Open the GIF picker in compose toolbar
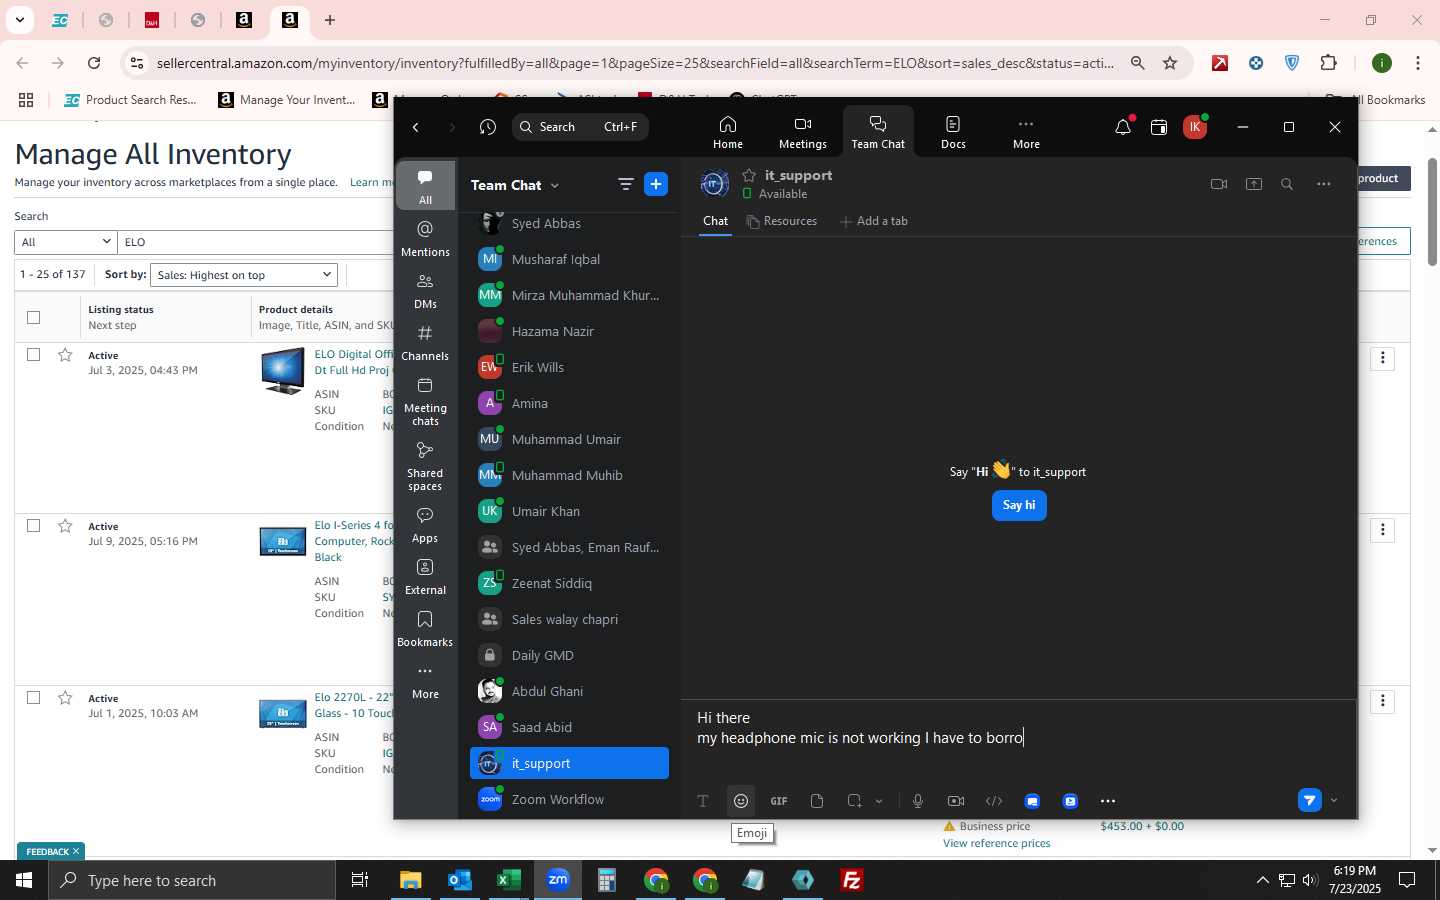Viewport: 1440px width, 900px height. pos(779,800)
